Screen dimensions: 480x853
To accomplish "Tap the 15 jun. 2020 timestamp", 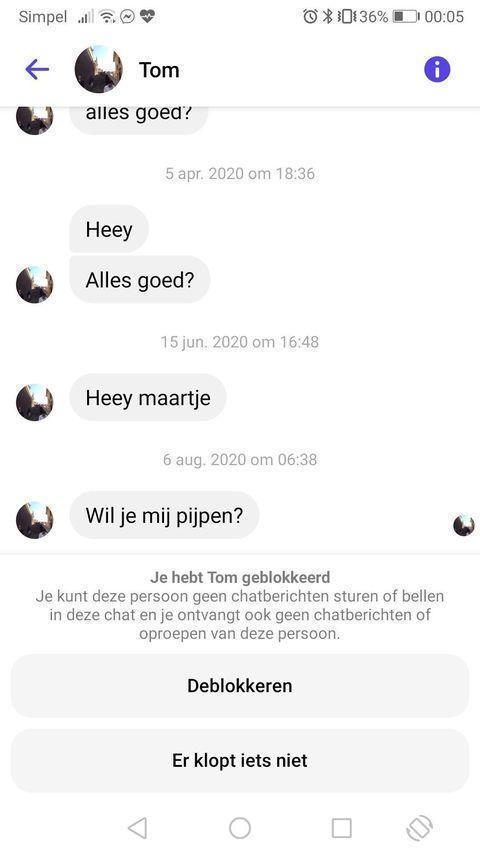I will coord(240,342).
